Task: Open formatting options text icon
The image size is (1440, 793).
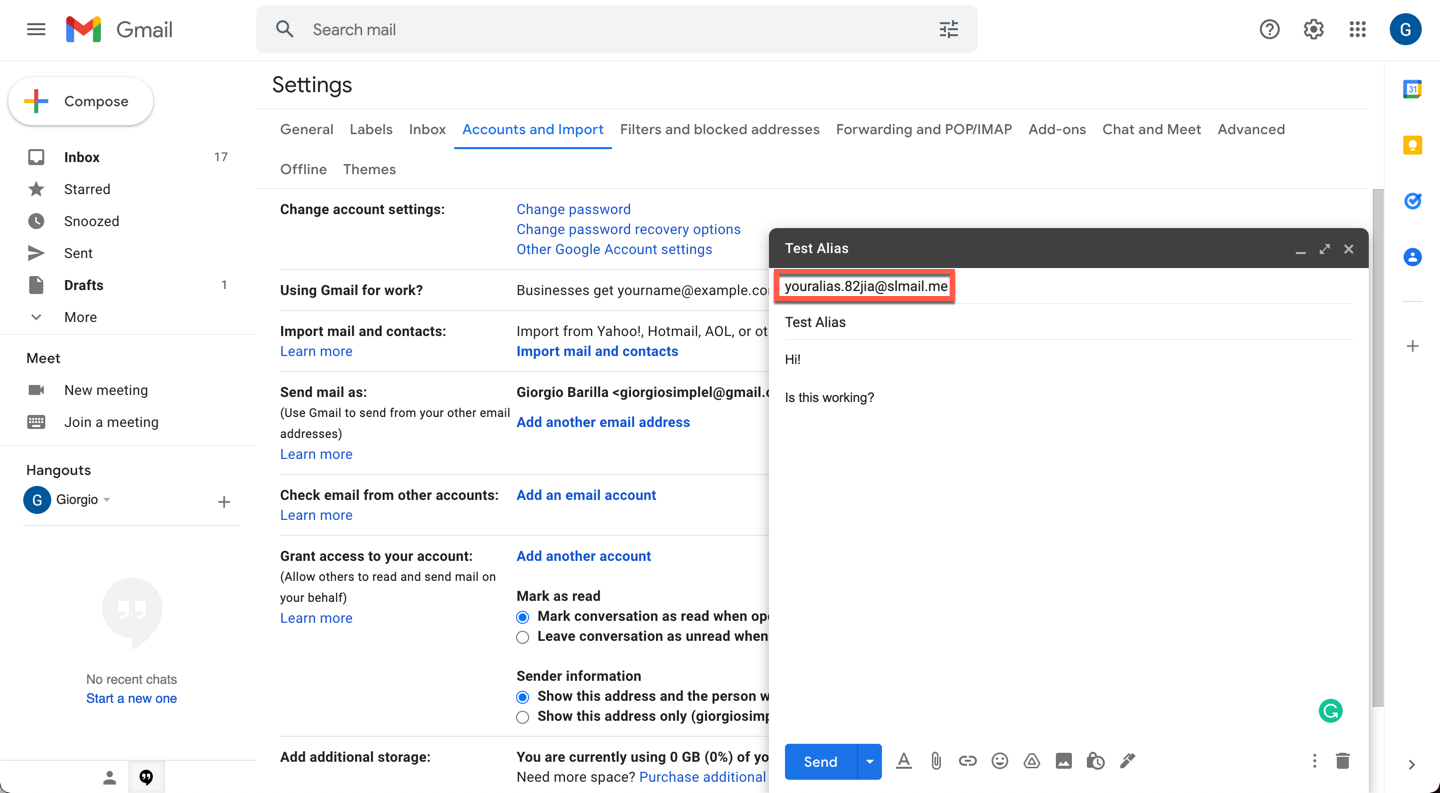Action: 903,761
